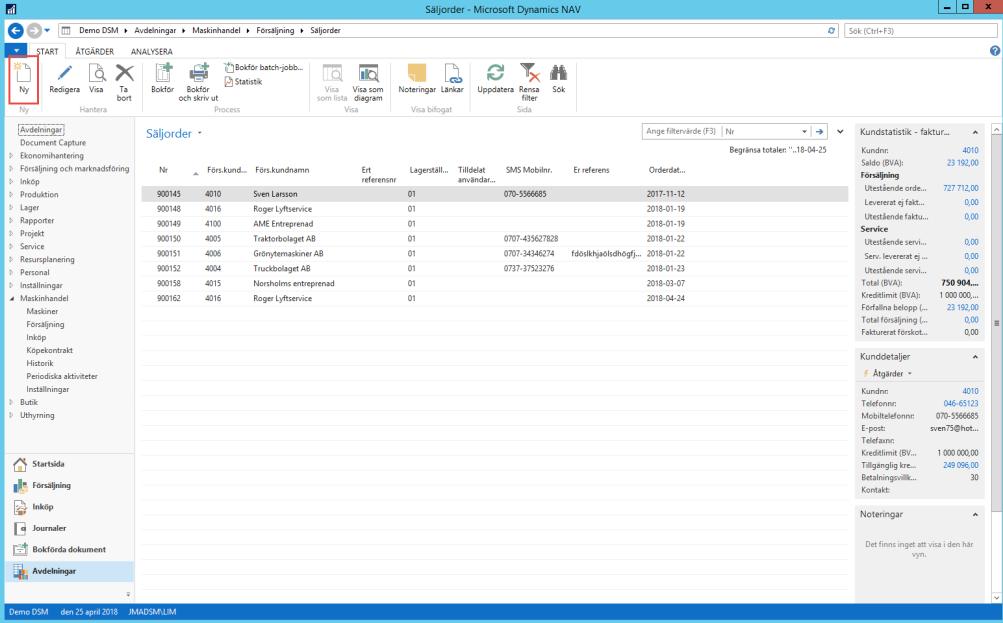Collapse the Noteringar factbox
This screenshot has width=1003, height=623.
pos(975,514)
